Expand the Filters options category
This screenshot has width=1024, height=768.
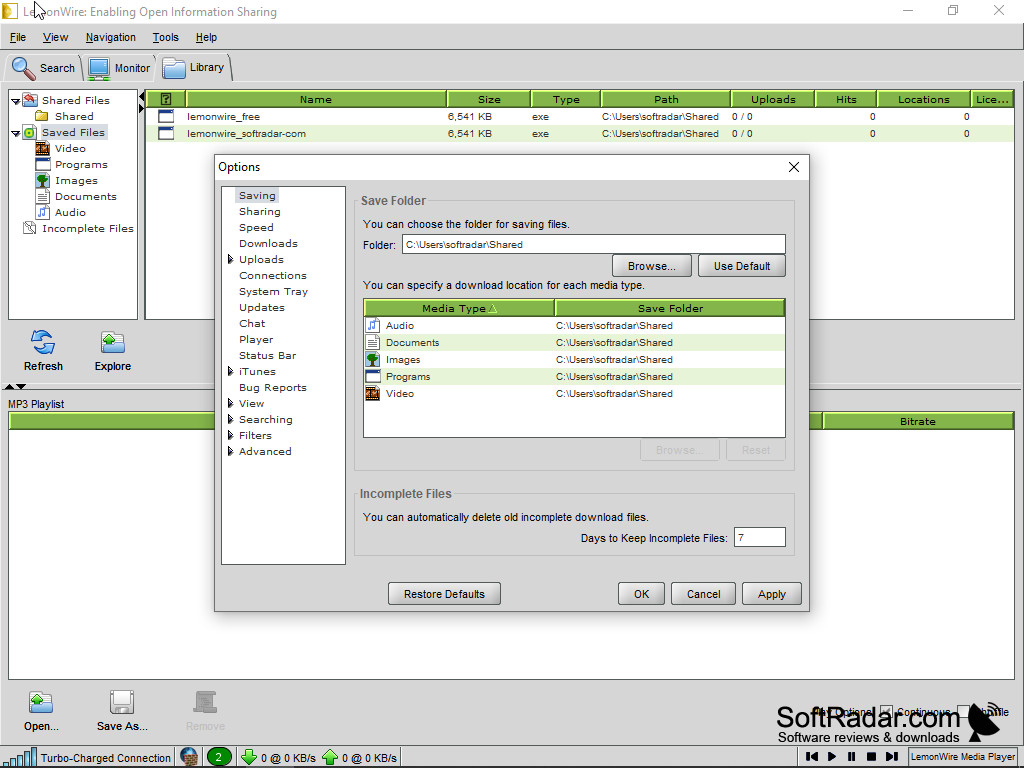(x=231, y=435)
